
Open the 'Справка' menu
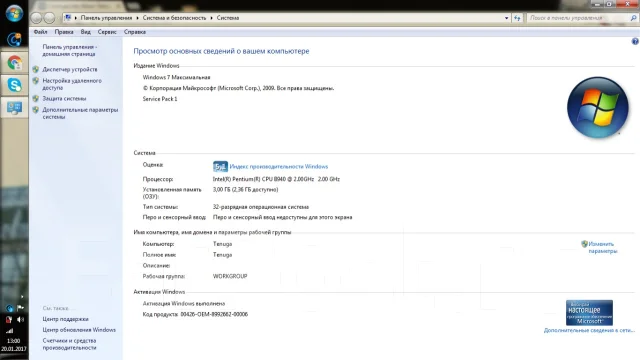[135, 32]
